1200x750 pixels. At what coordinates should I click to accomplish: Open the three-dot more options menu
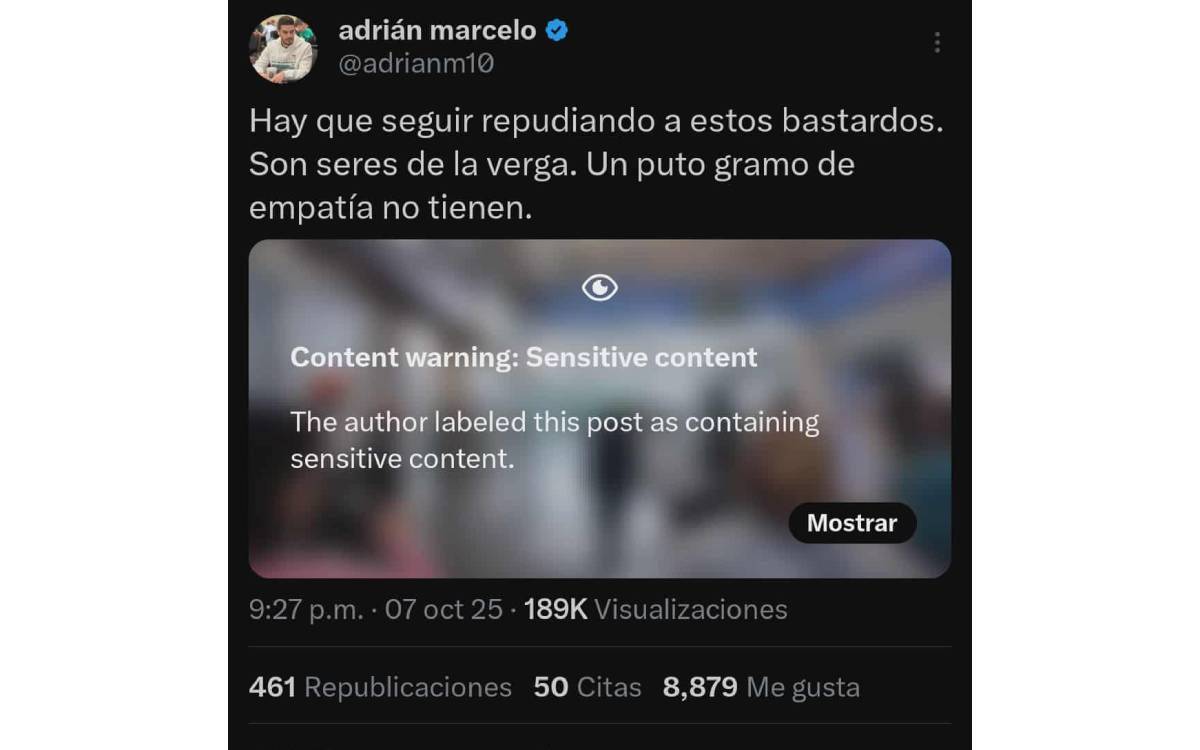[x=937, y=42]
